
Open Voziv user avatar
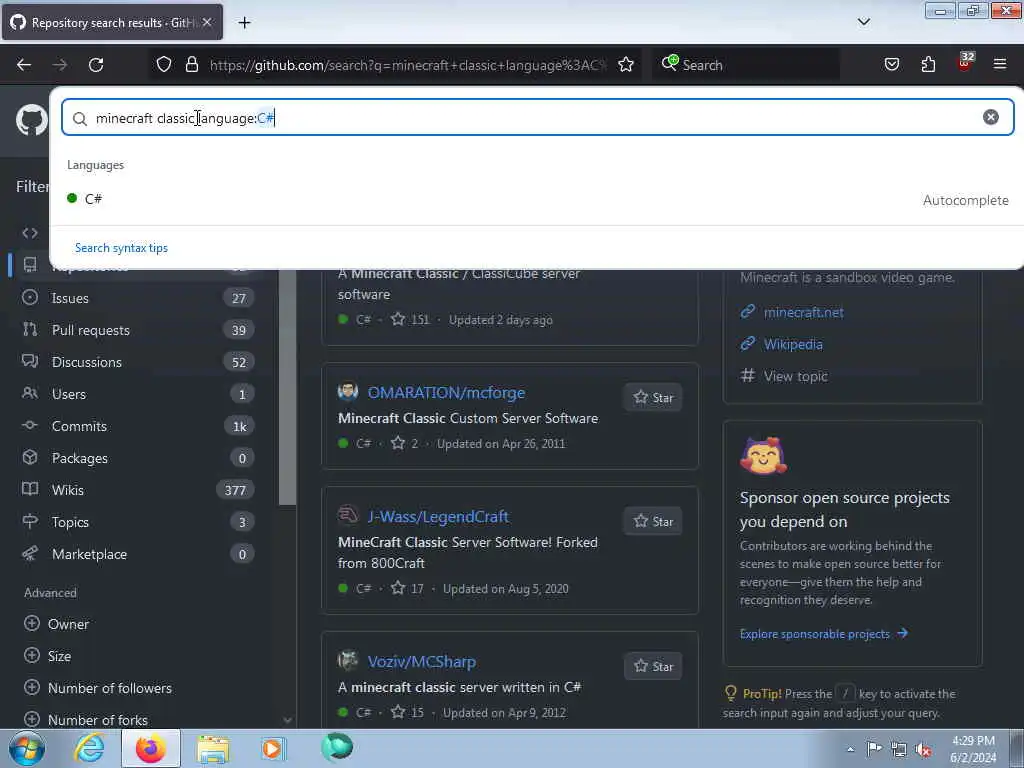coord(347,660)
